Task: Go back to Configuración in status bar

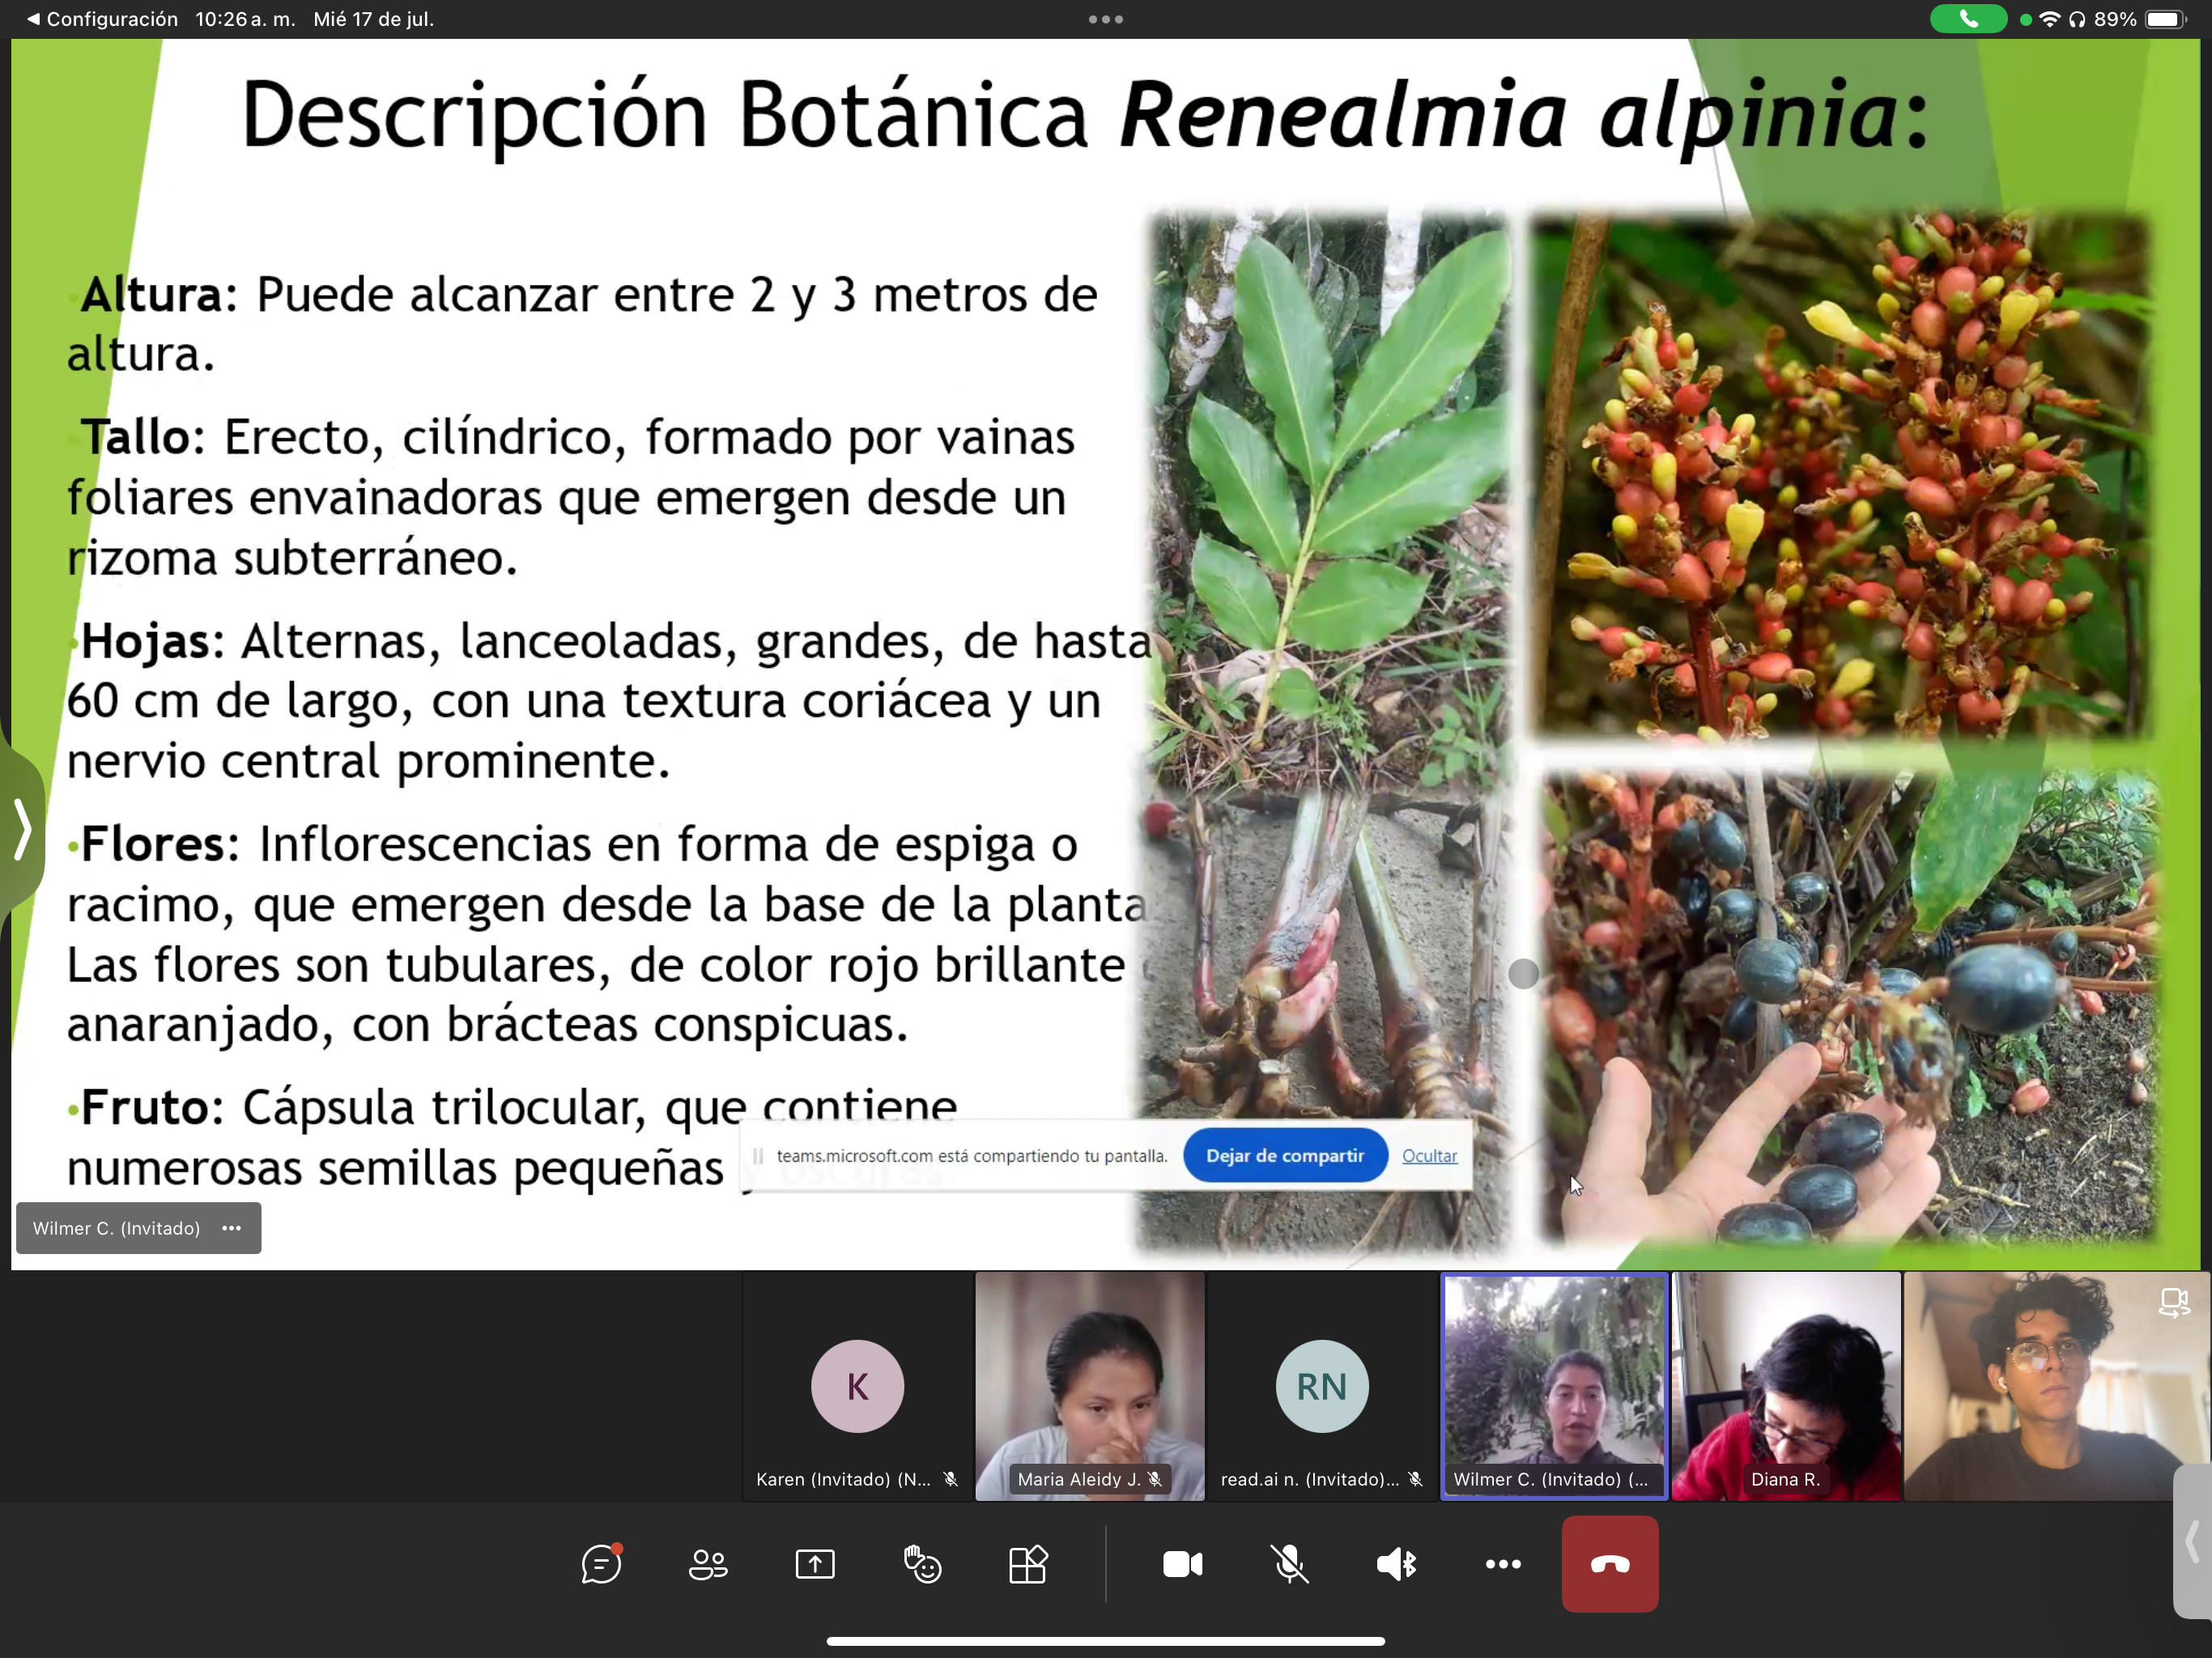Action: pos(101,19)
